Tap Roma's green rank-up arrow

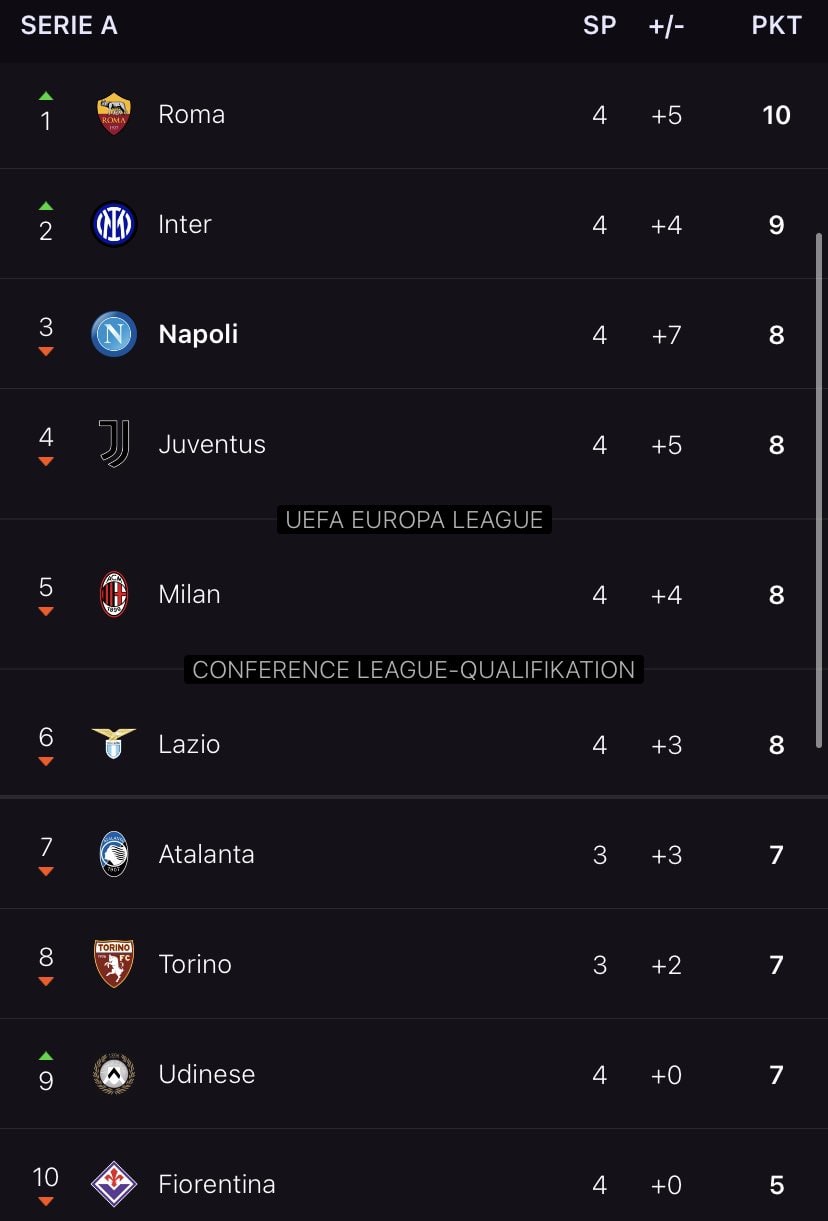pyautogui.click(x=45, y=96)
